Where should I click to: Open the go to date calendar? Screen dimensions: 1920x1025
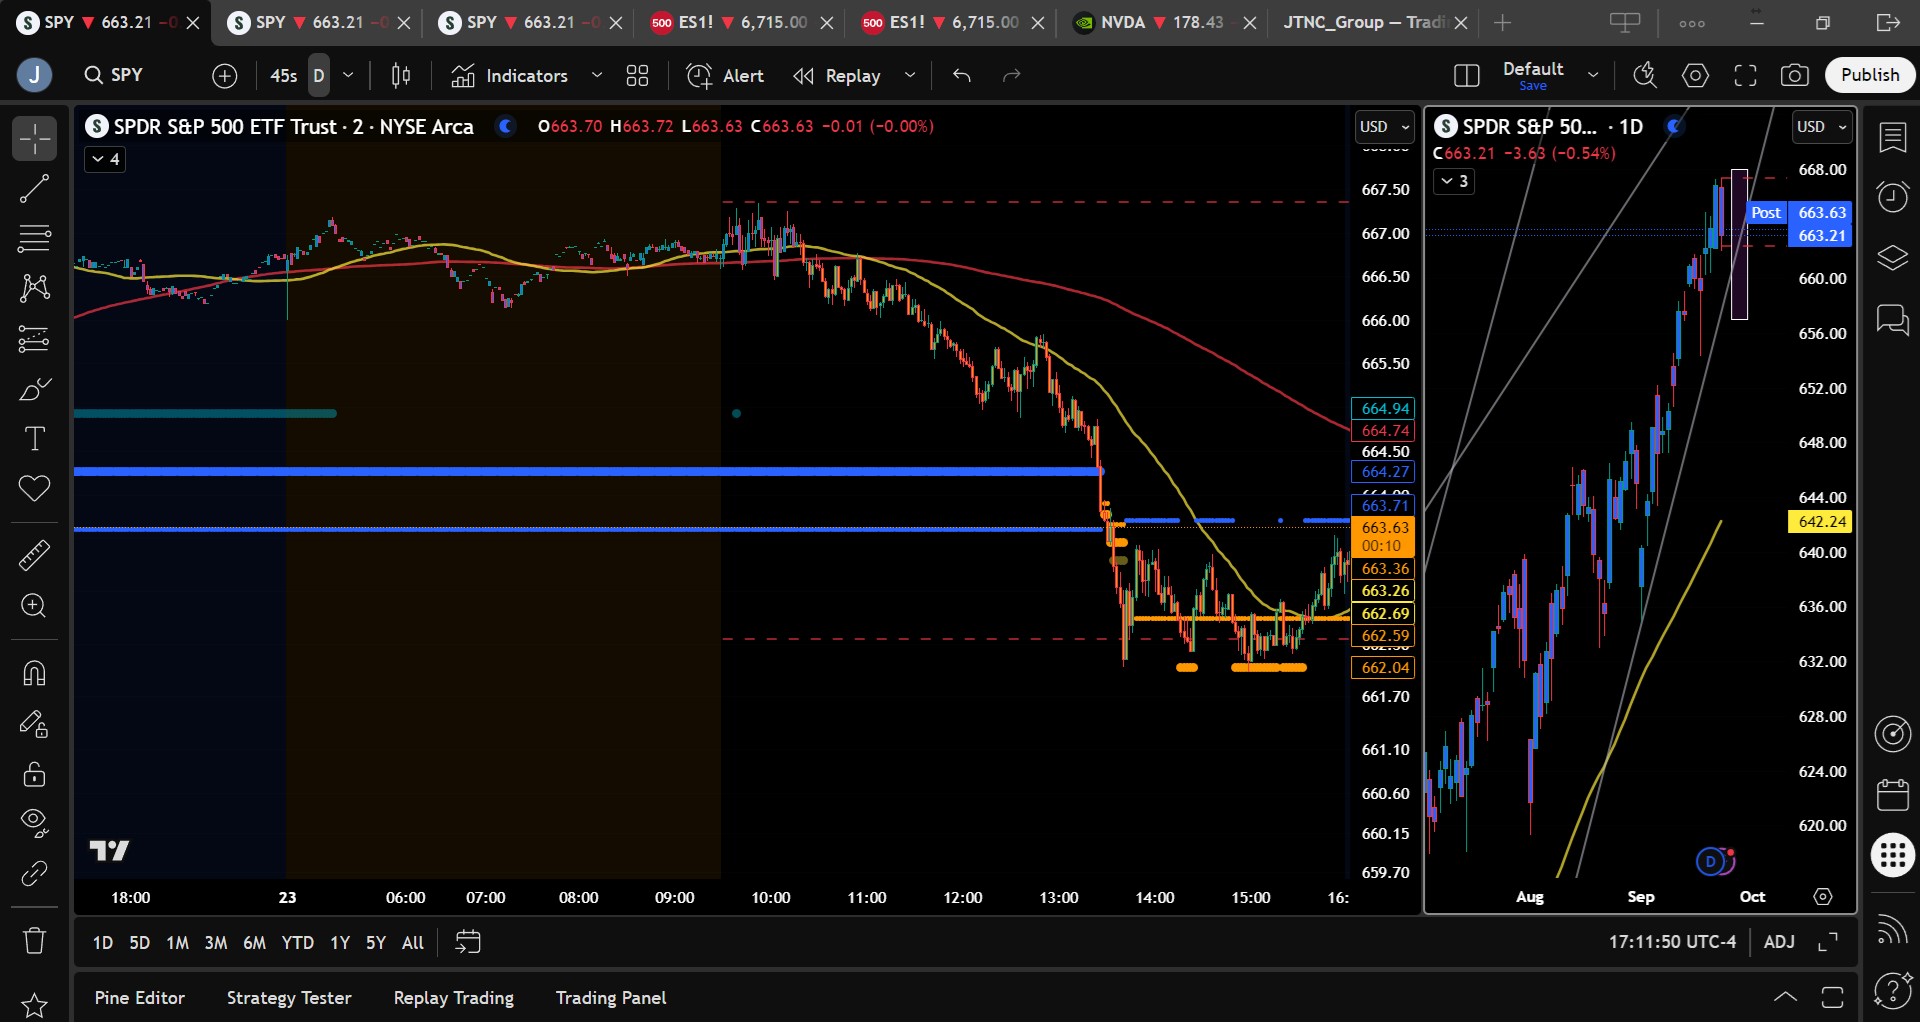coord(468,942)
